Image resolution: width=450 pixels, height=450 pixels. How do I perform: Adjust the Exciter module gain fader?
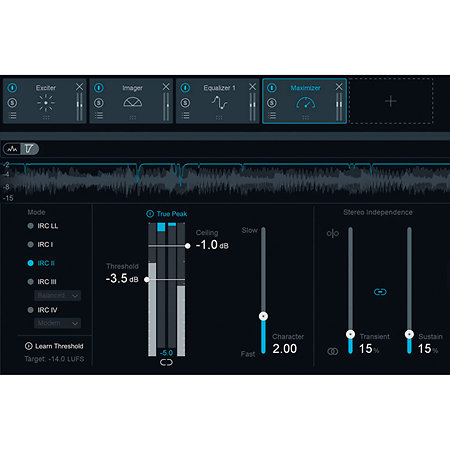tap(79, 107)
